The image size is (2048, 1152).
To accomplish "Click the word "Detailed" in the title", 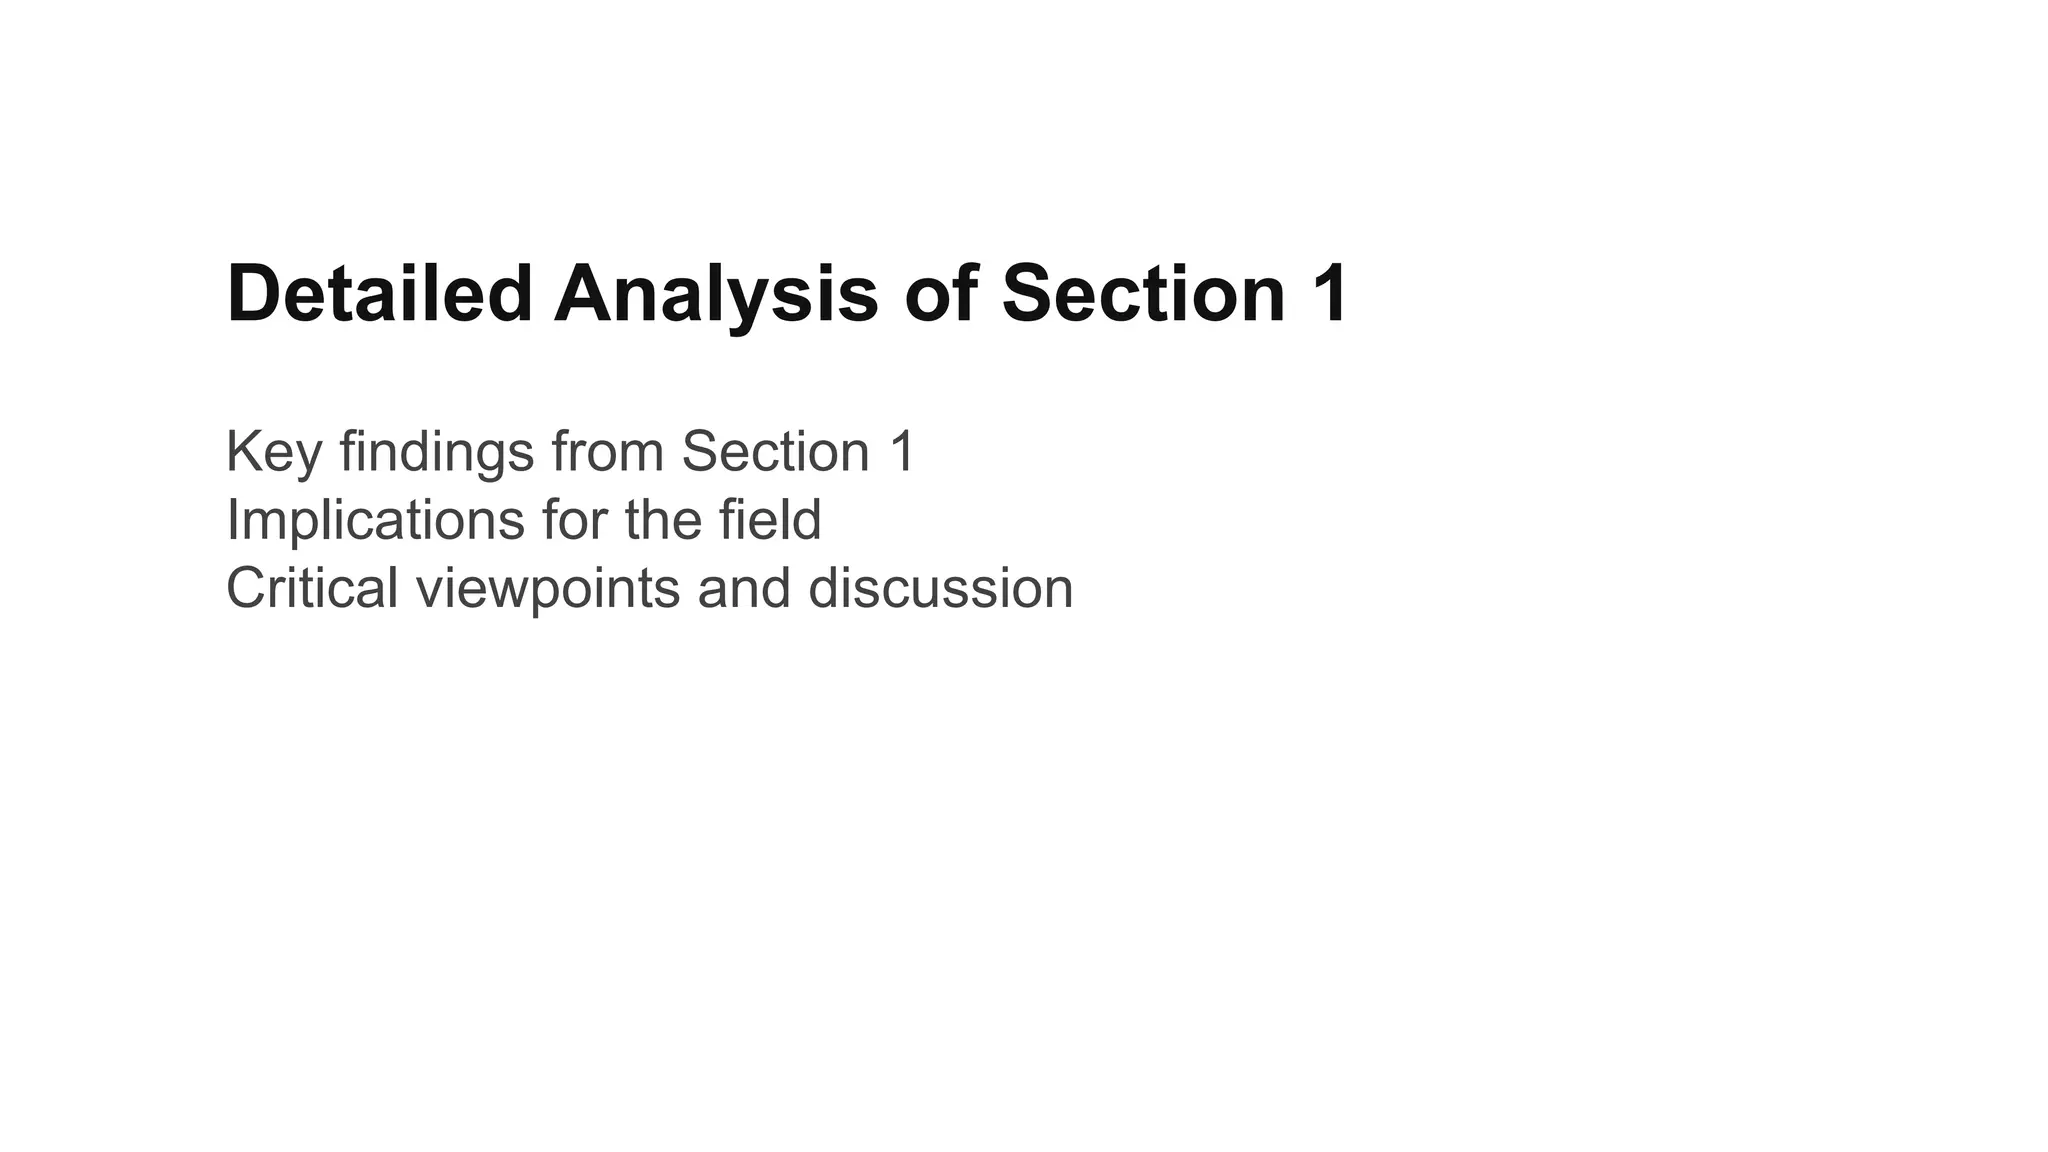I will click(380, 294).
